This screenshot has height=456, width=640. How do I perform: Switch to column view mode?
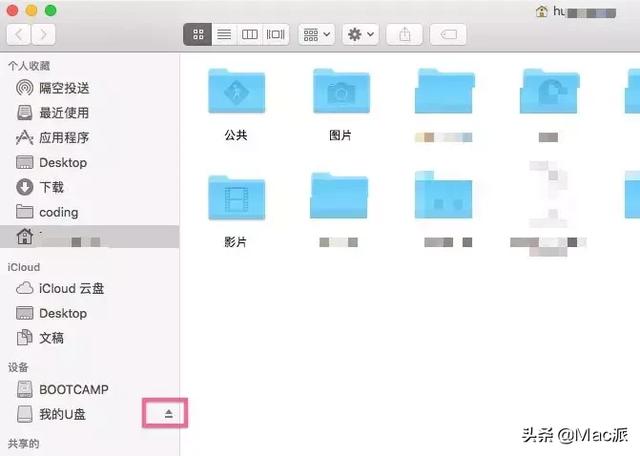click(249, 34)
